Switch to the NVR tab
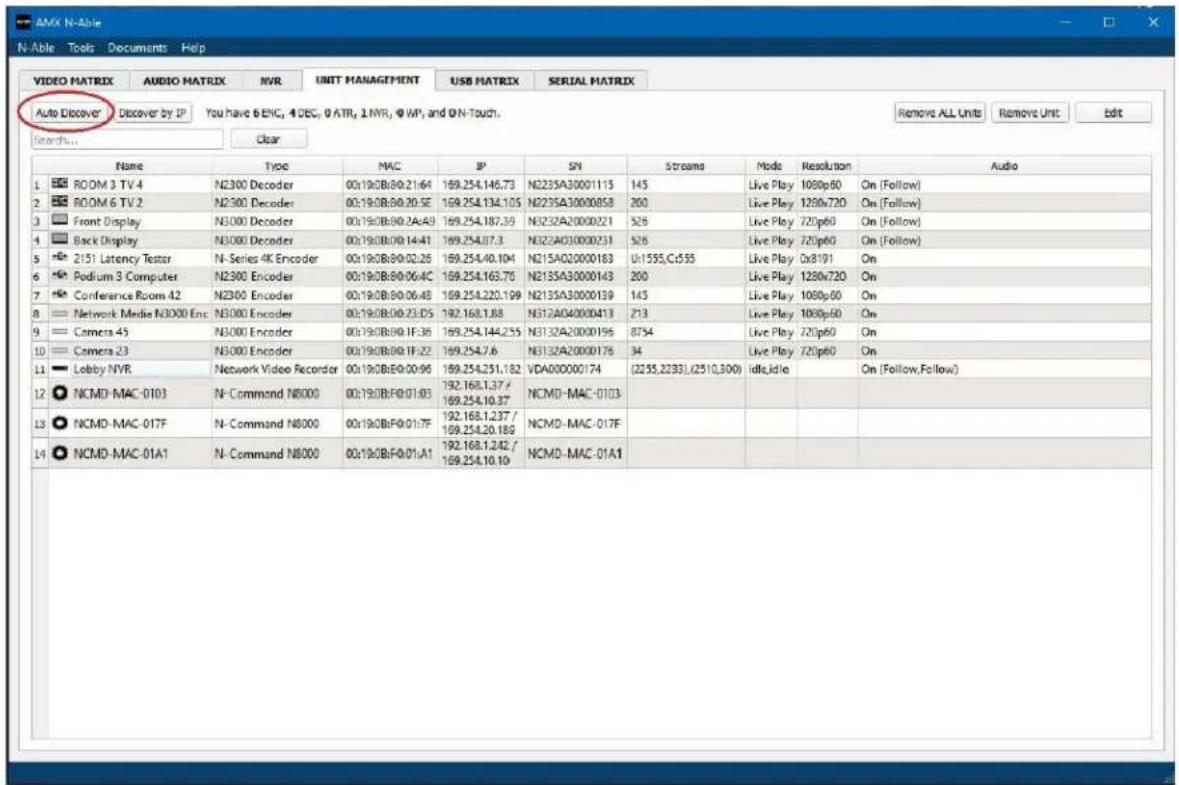The height and width of the screenshot is (785, 1179). (271, 80)
